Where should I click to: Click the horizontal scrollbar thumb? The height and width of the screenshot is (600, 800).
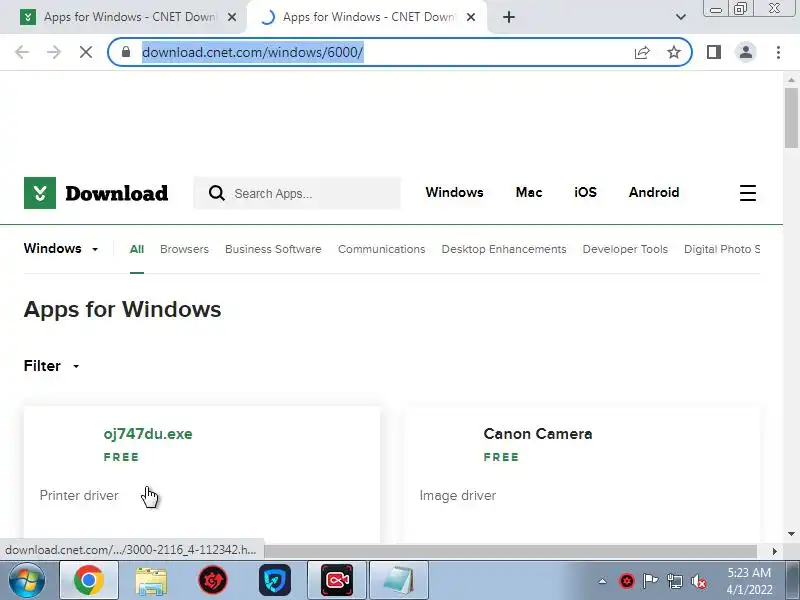click(510, 551)
